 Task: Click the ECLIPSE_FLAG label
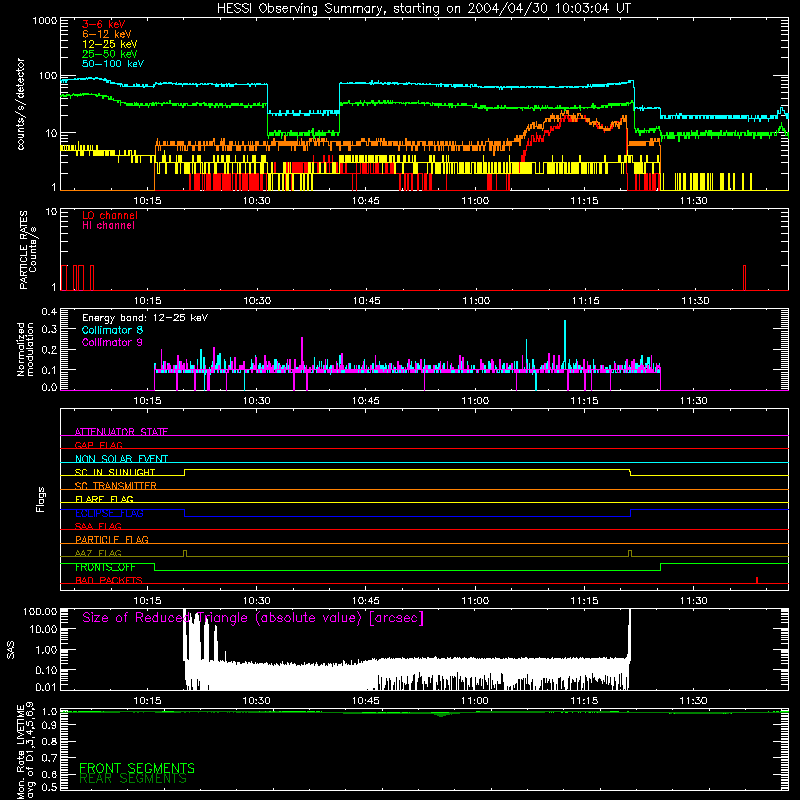(109, 513)
